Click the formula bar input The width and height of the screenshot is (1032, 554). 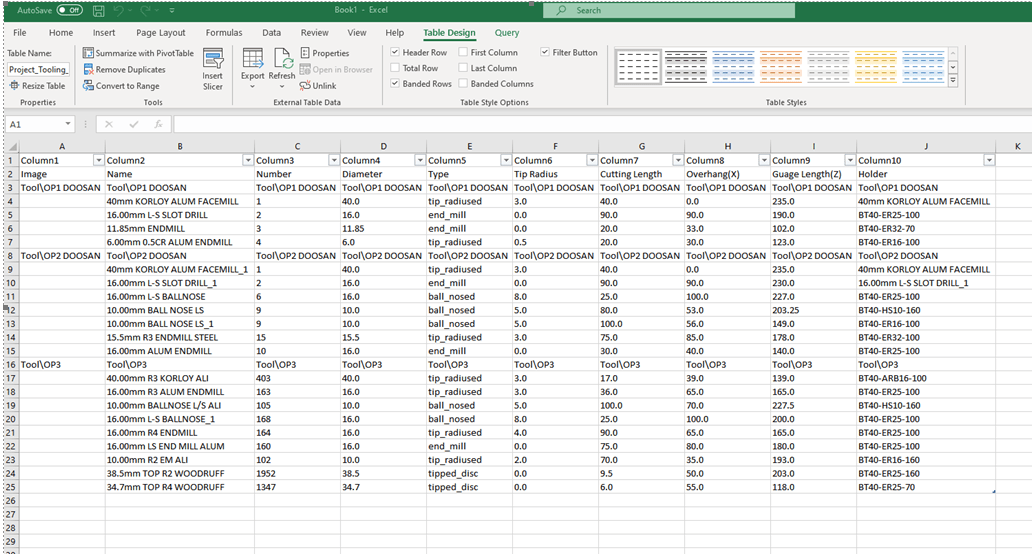click(602, 124)
